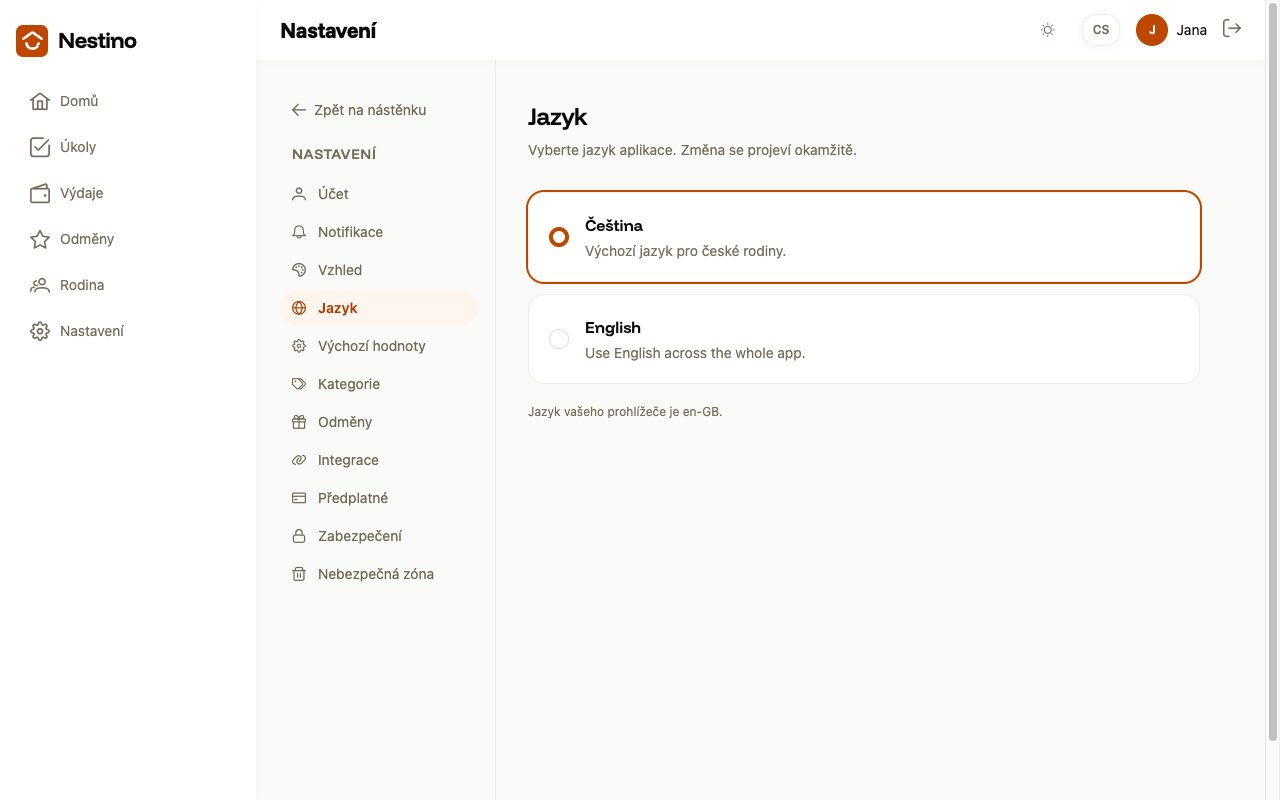This screenshot has height=800, width=1280.
Task: Open the Předplatné settings section
Action: (380, 498)
